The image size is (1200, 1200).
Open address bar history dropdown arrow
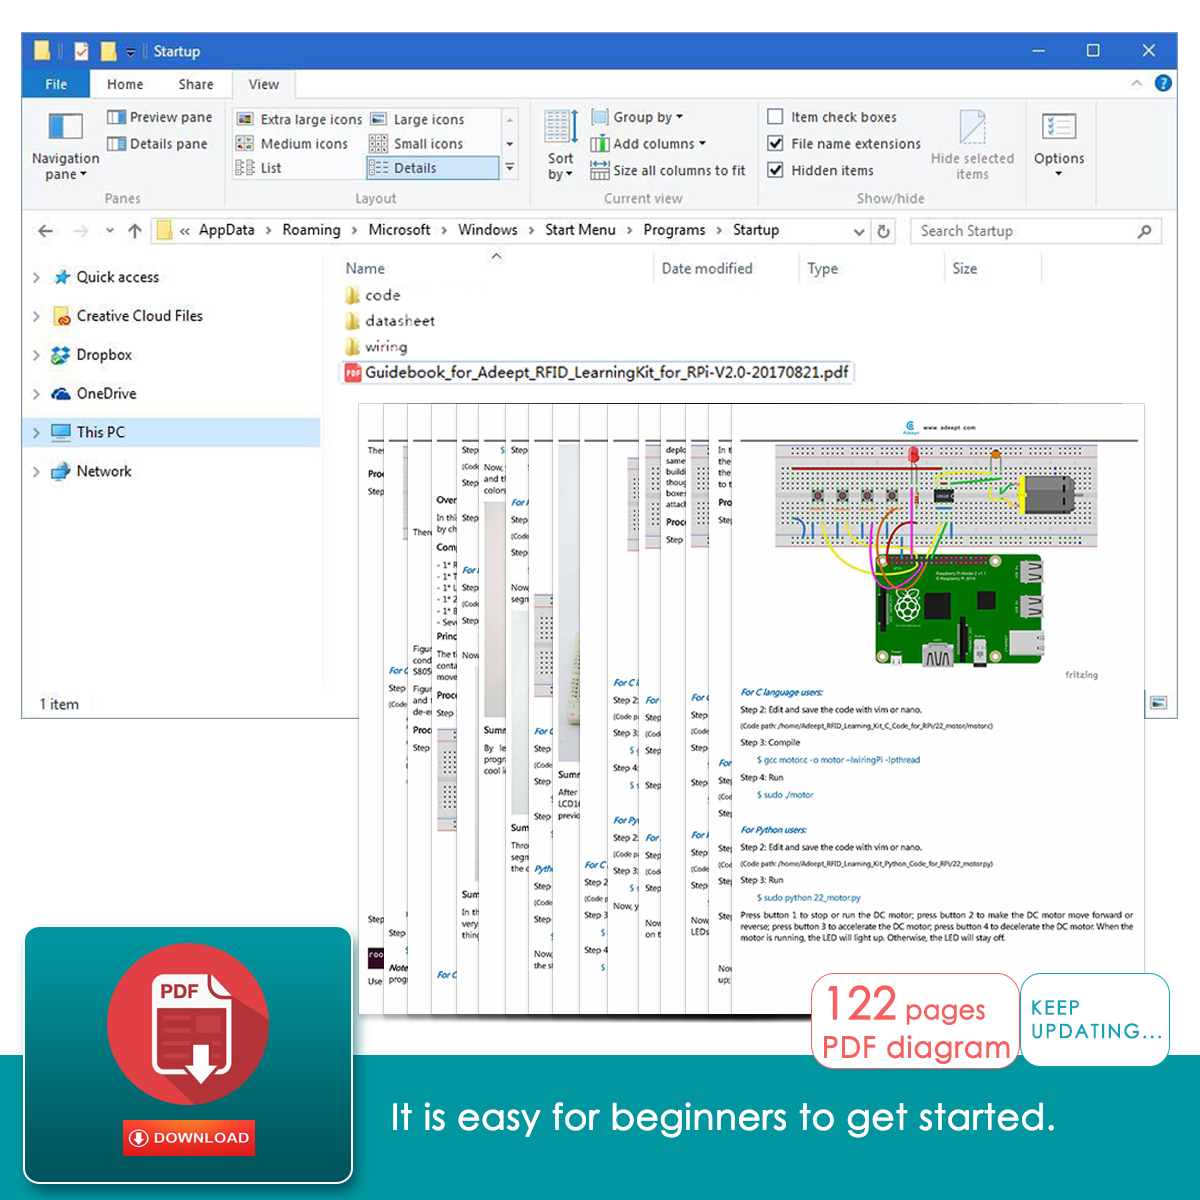point(859,231)
